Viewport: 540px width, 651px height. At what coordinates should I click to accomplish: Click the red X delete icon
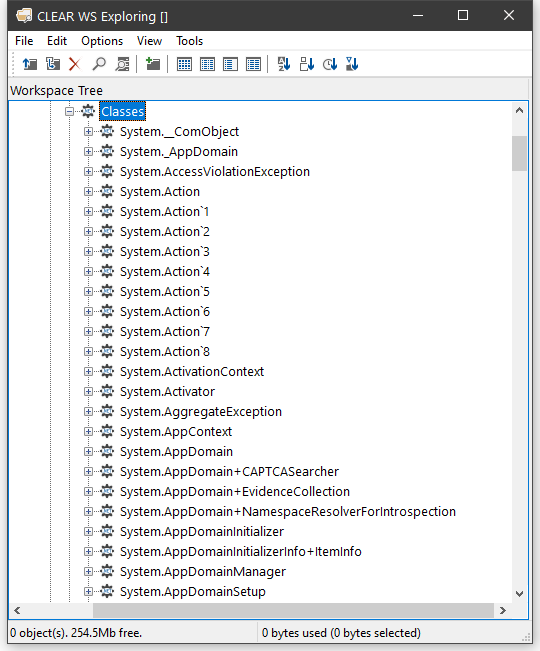[x=75, y=64]
